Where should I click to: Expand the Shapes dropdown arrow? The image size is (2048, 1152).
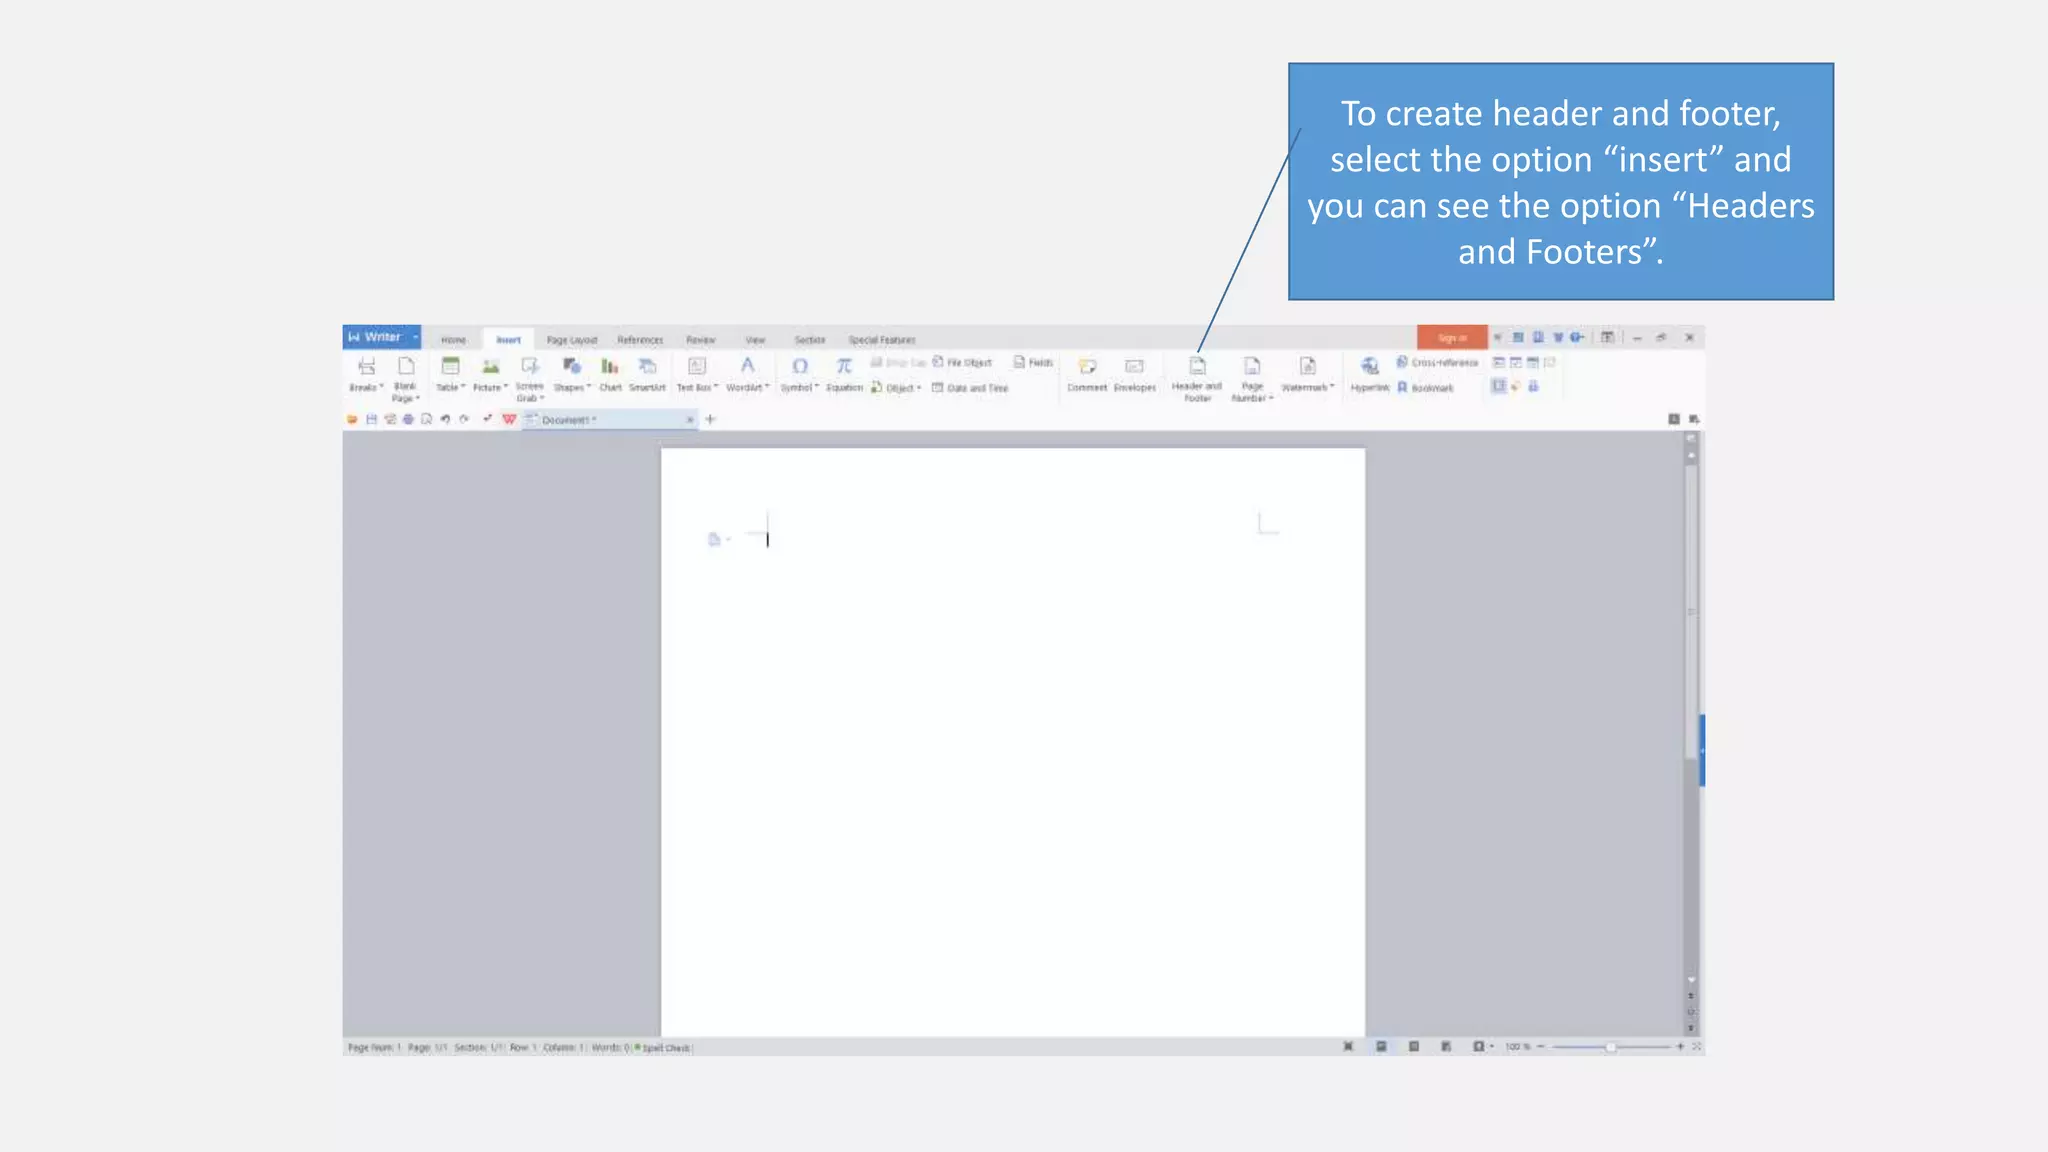click(589, 387)
